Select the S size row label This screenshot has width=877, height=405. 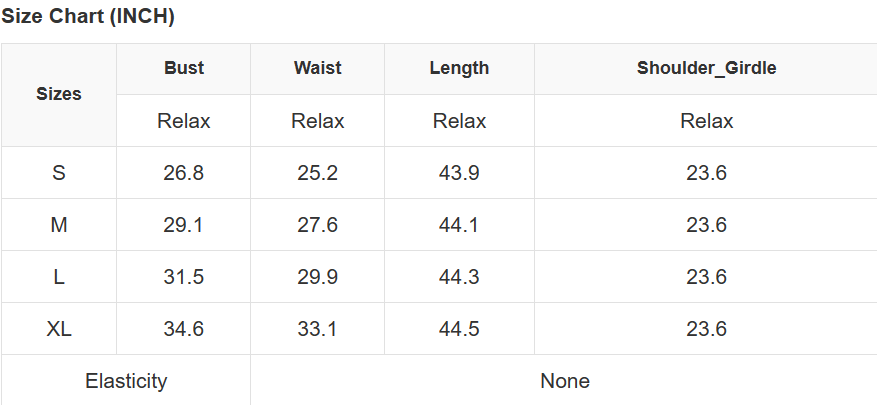[x=59, y=173]
